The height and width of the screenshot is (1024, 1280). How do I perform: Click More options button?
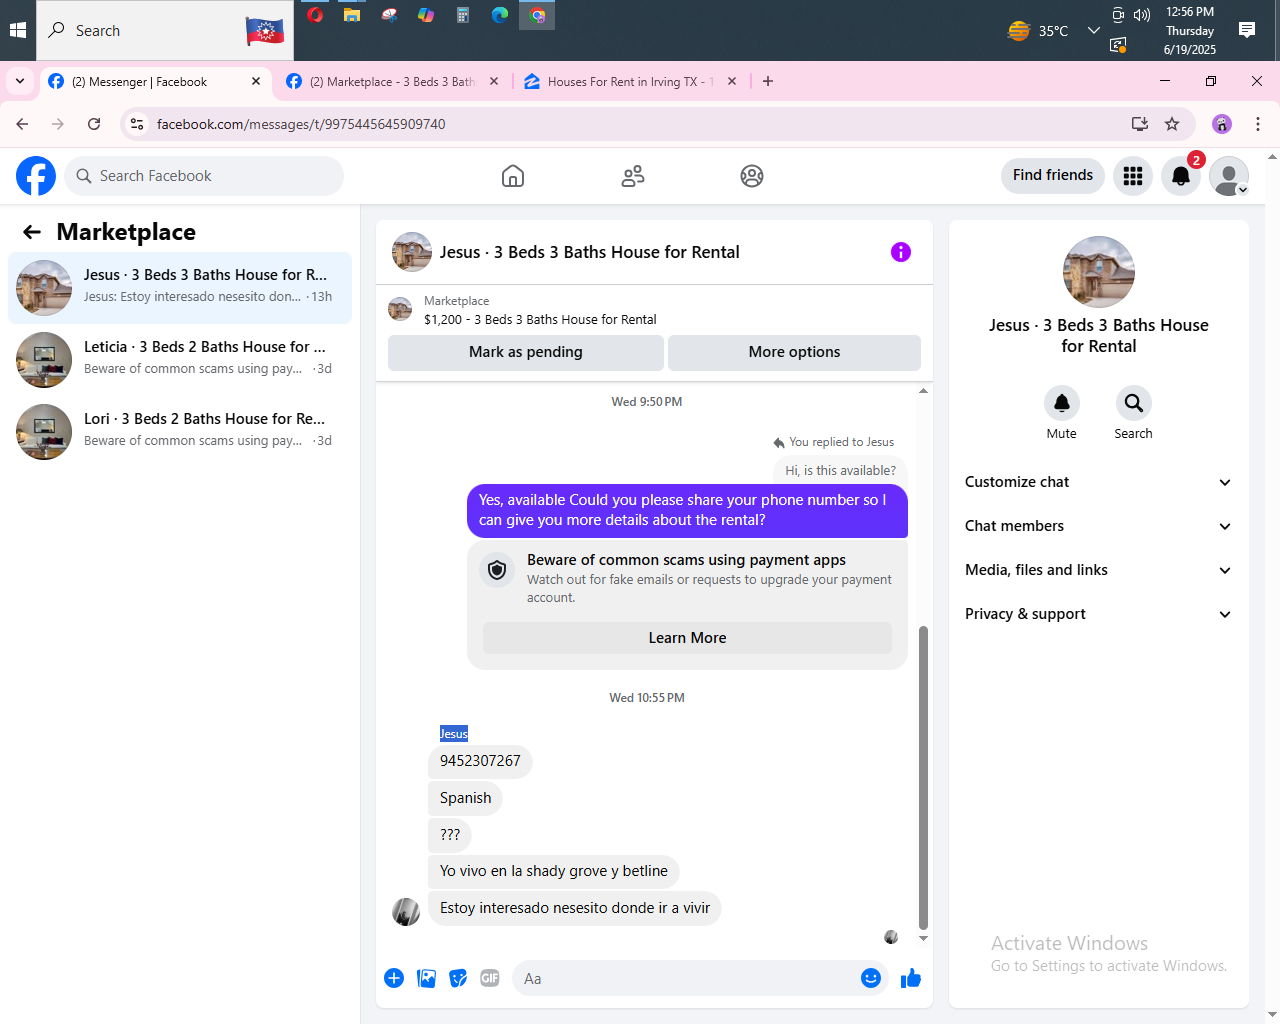click(794, 352)
